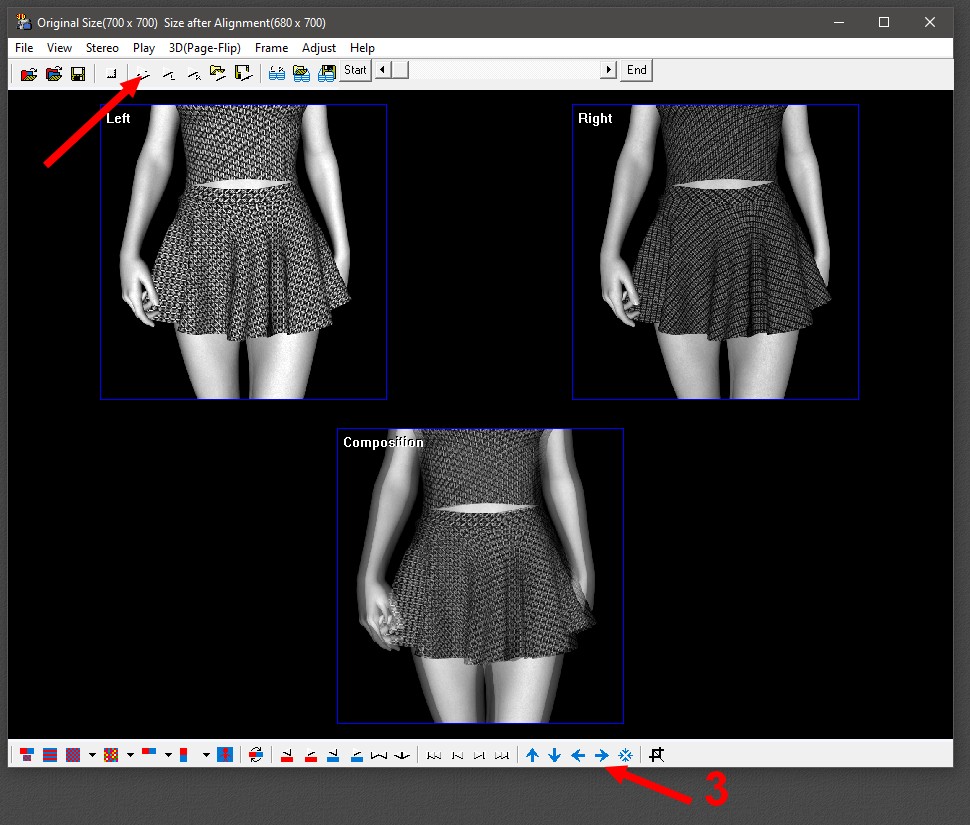Viewport: 970px width, 825px height.
Task: Select the side-by-side view icon
Action: [149, 753]
